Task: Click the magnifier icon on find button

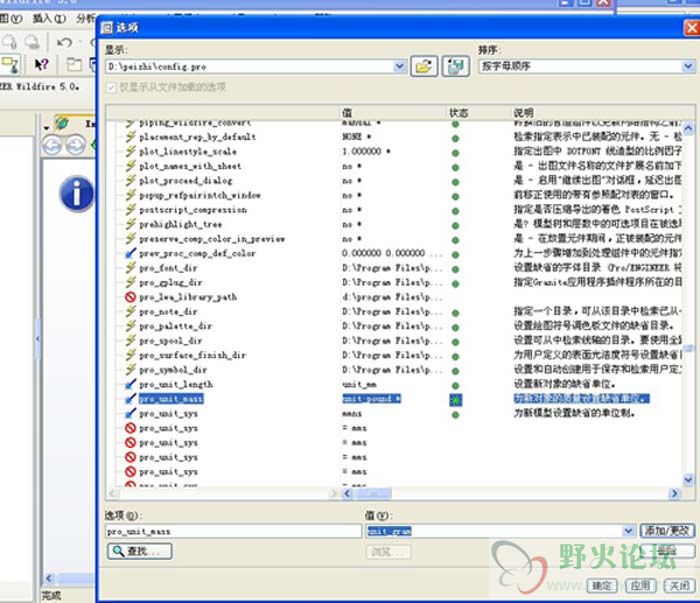Action: (x=118, y=551)
